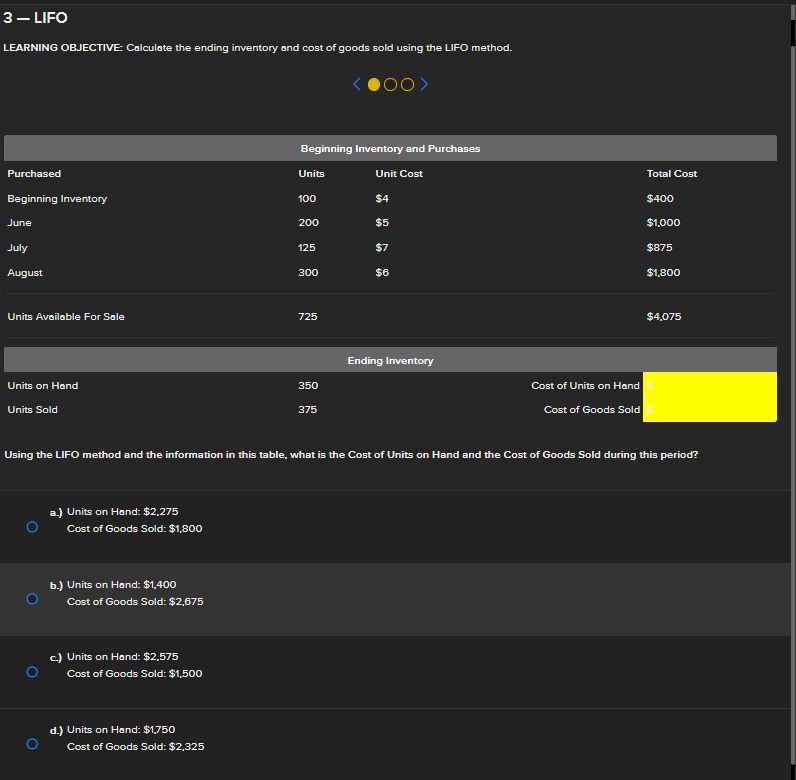Click the Units Available For Sale label
Viewport: 796px width, 780px height.
66,317
